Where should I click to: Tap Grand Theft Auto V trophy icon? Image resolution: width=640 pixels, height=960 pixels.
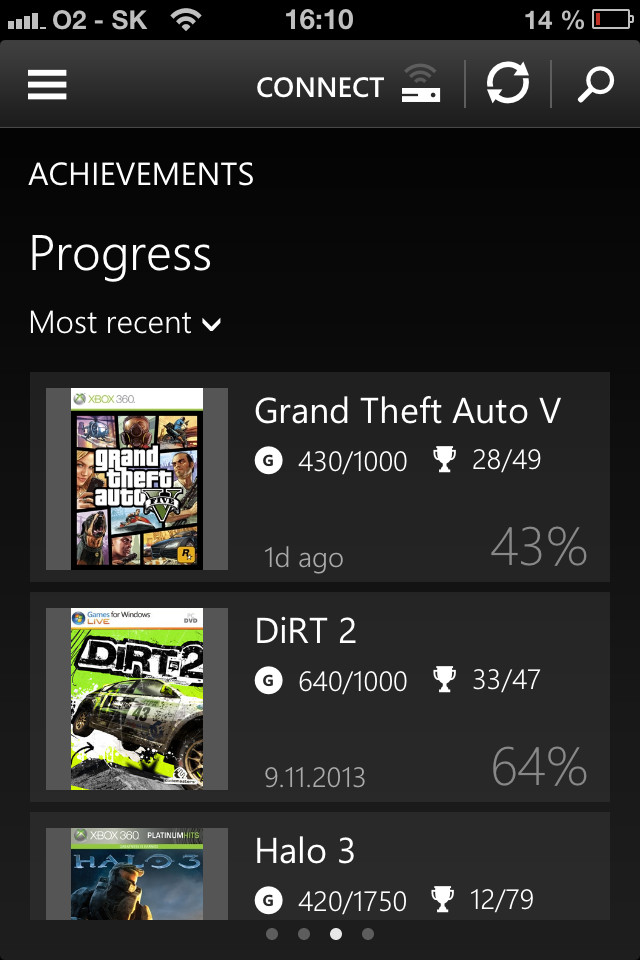coord(444,460)
